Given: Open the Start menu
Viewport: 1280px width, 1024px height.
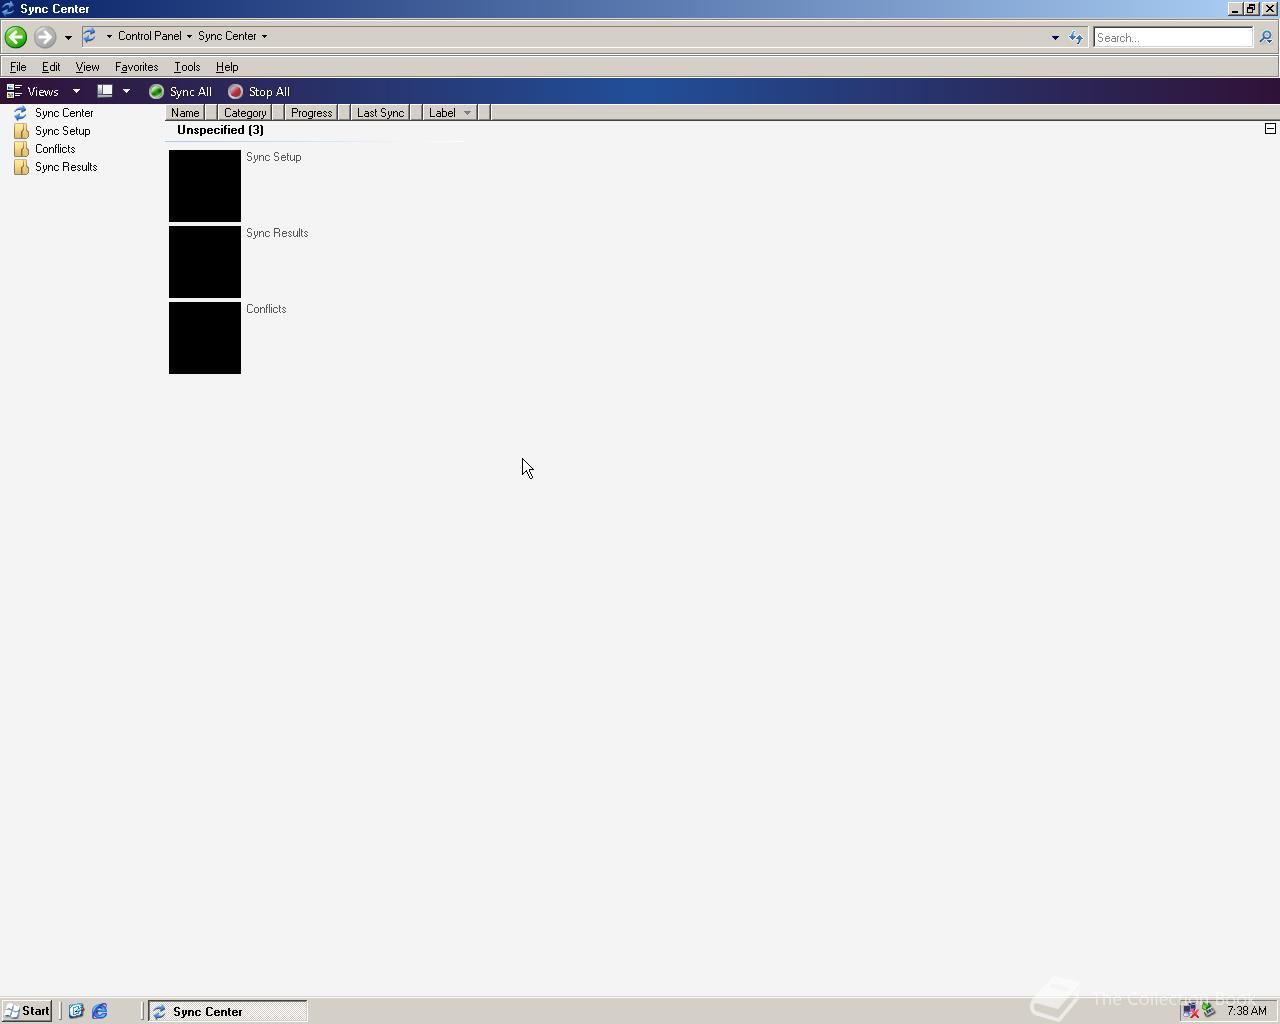Looking at the screenshot, I should pos(27,1011).
